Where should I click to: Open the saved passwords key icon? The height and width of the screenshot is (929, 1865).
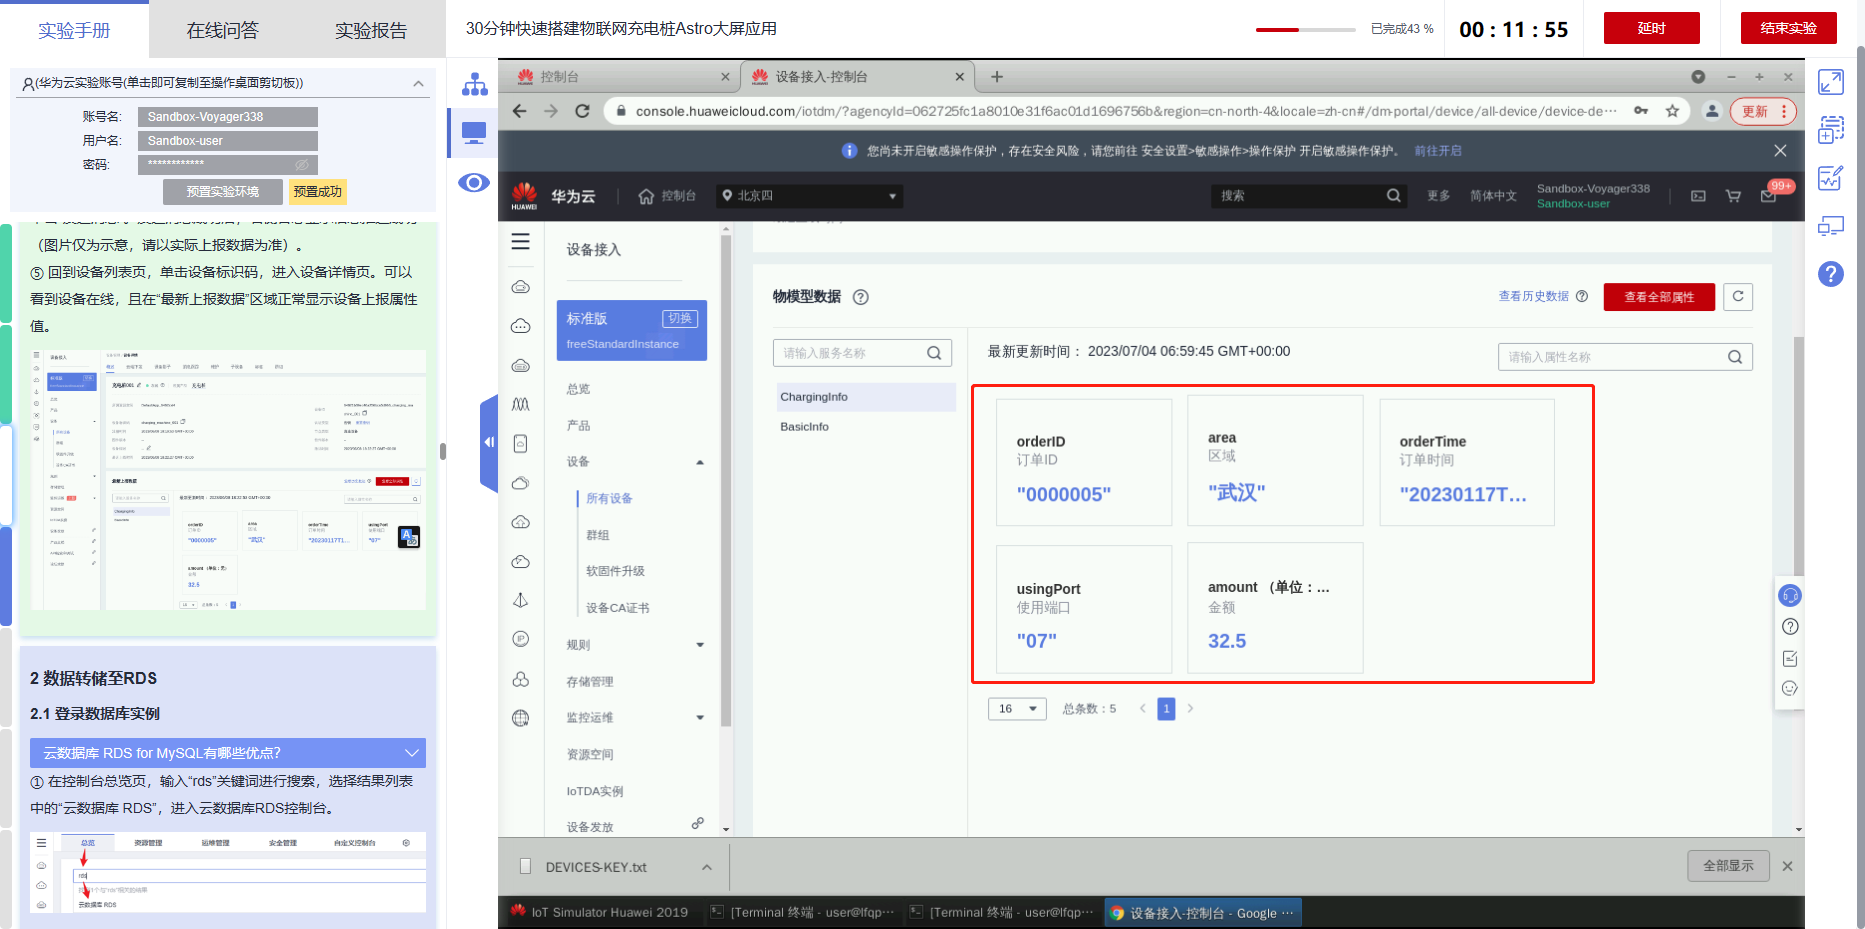pyautogui.click(x=1641, y=111)
